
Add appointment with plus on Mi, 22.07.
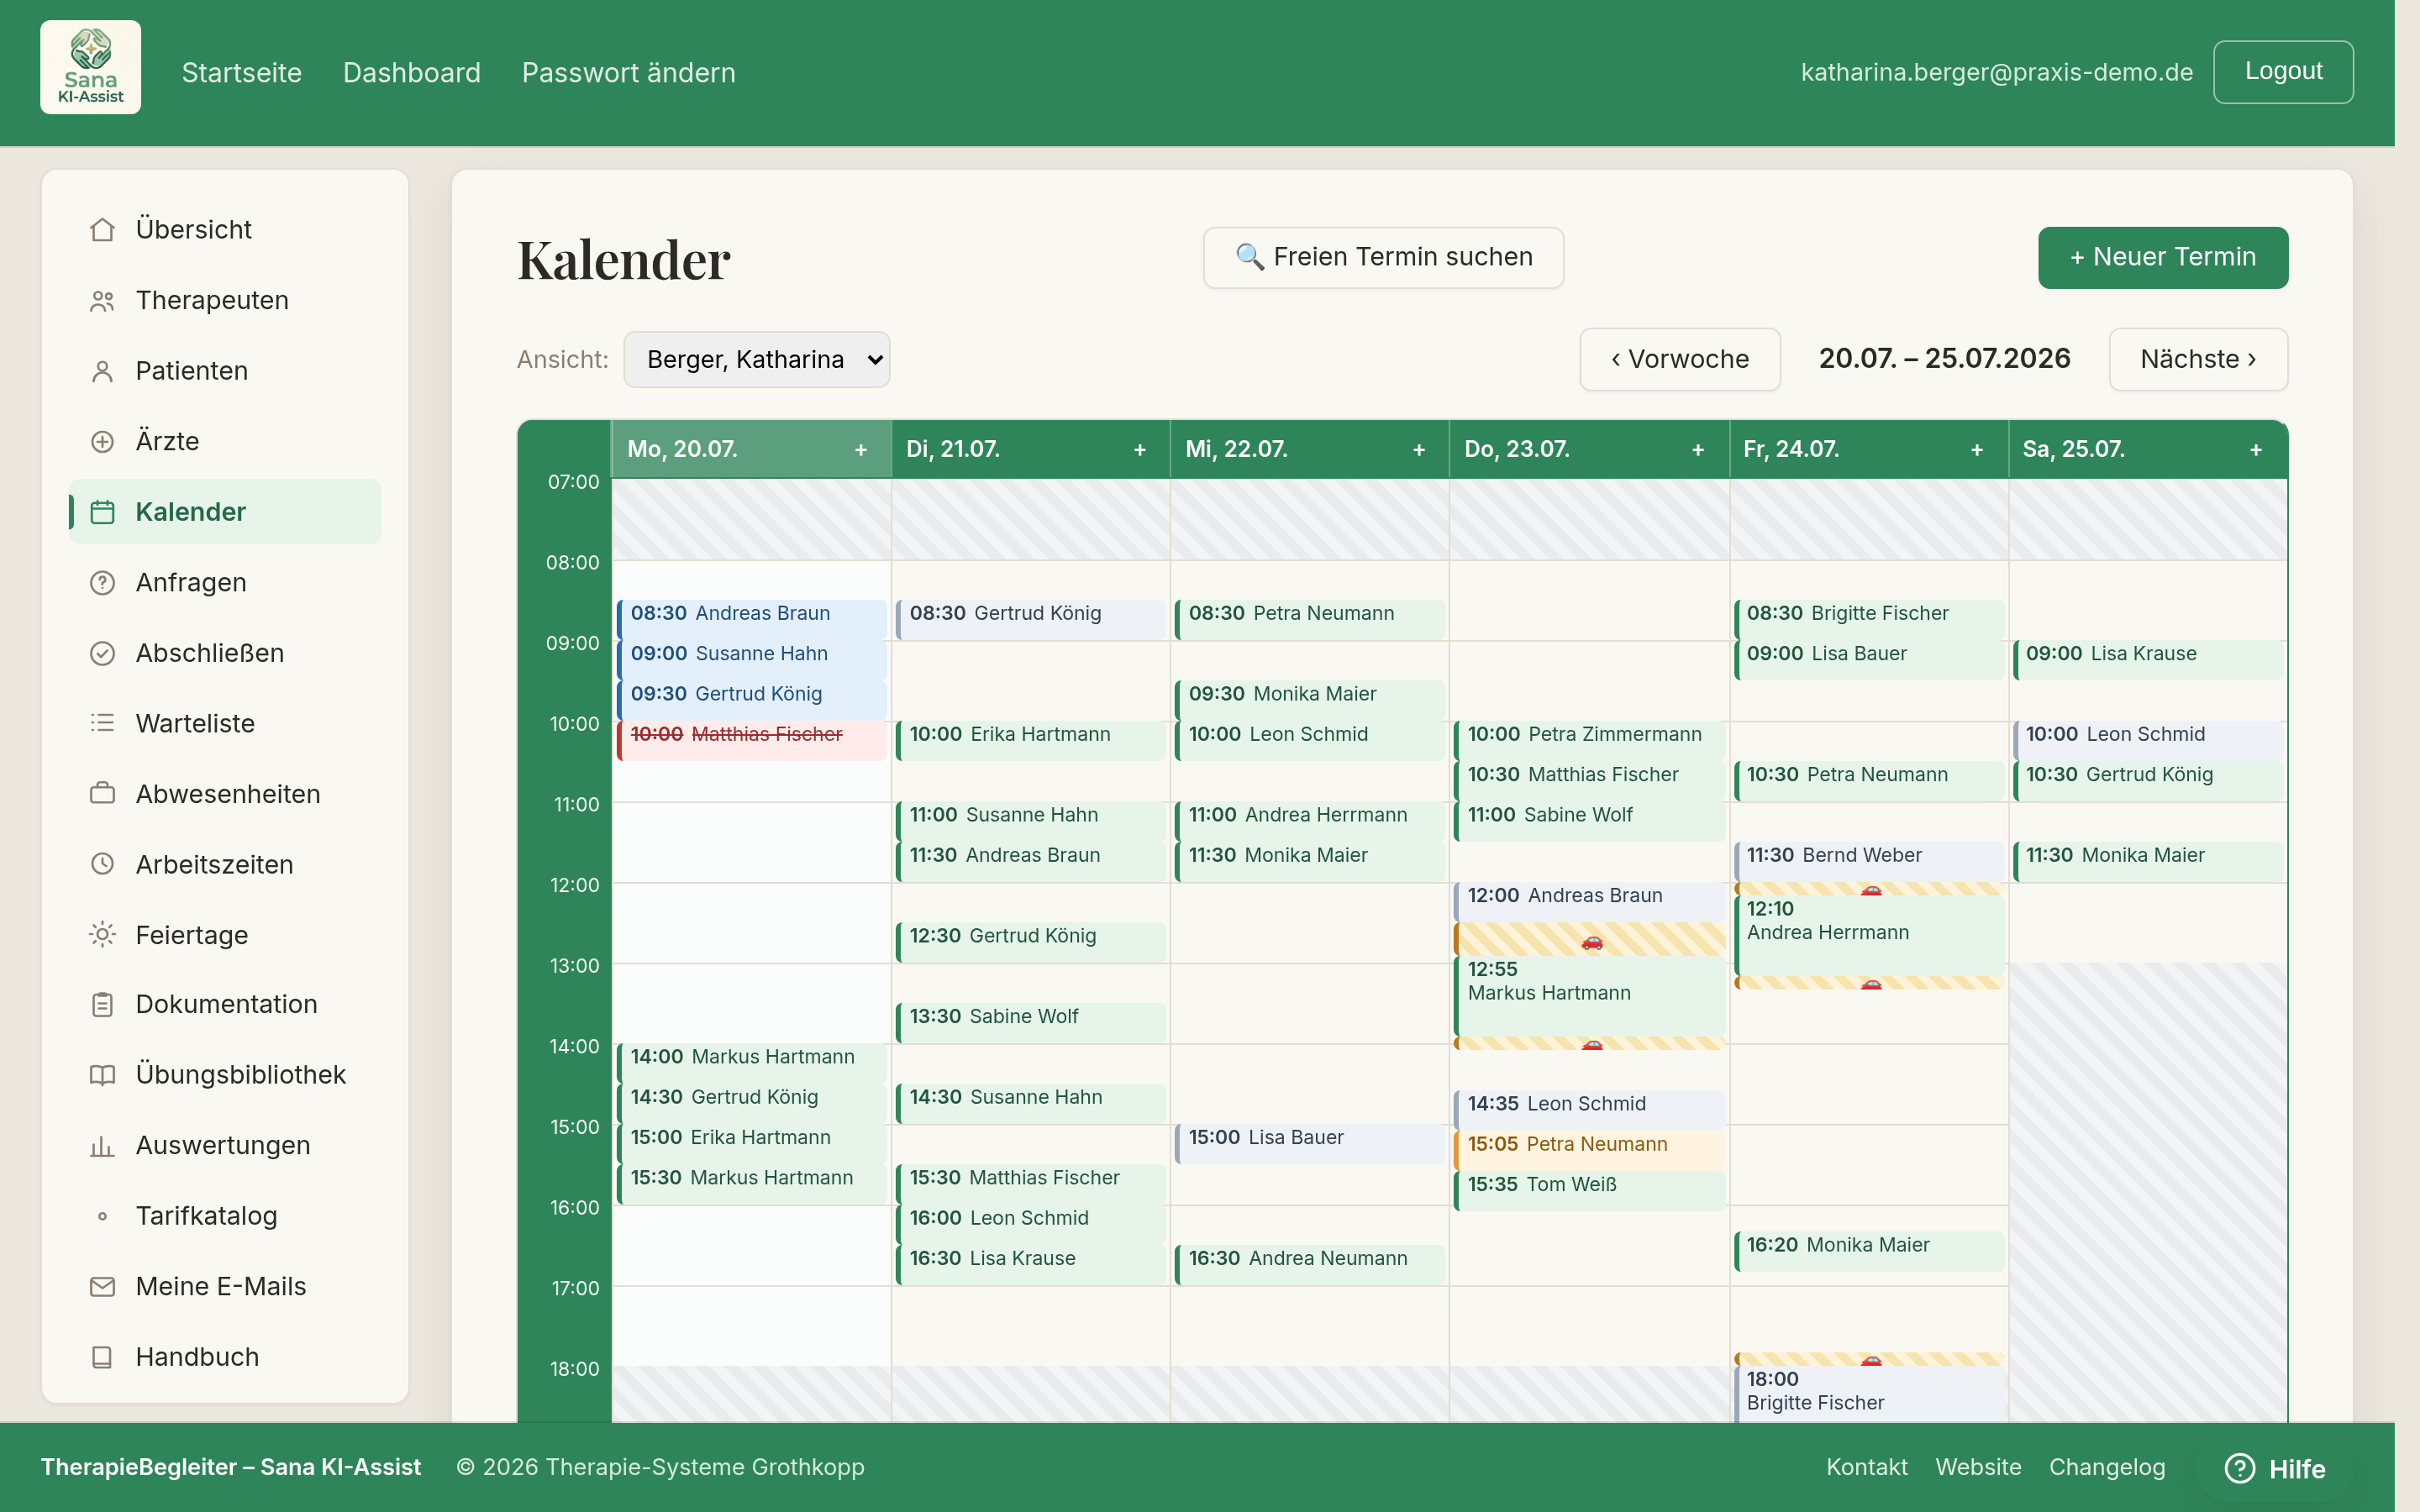1419,450
